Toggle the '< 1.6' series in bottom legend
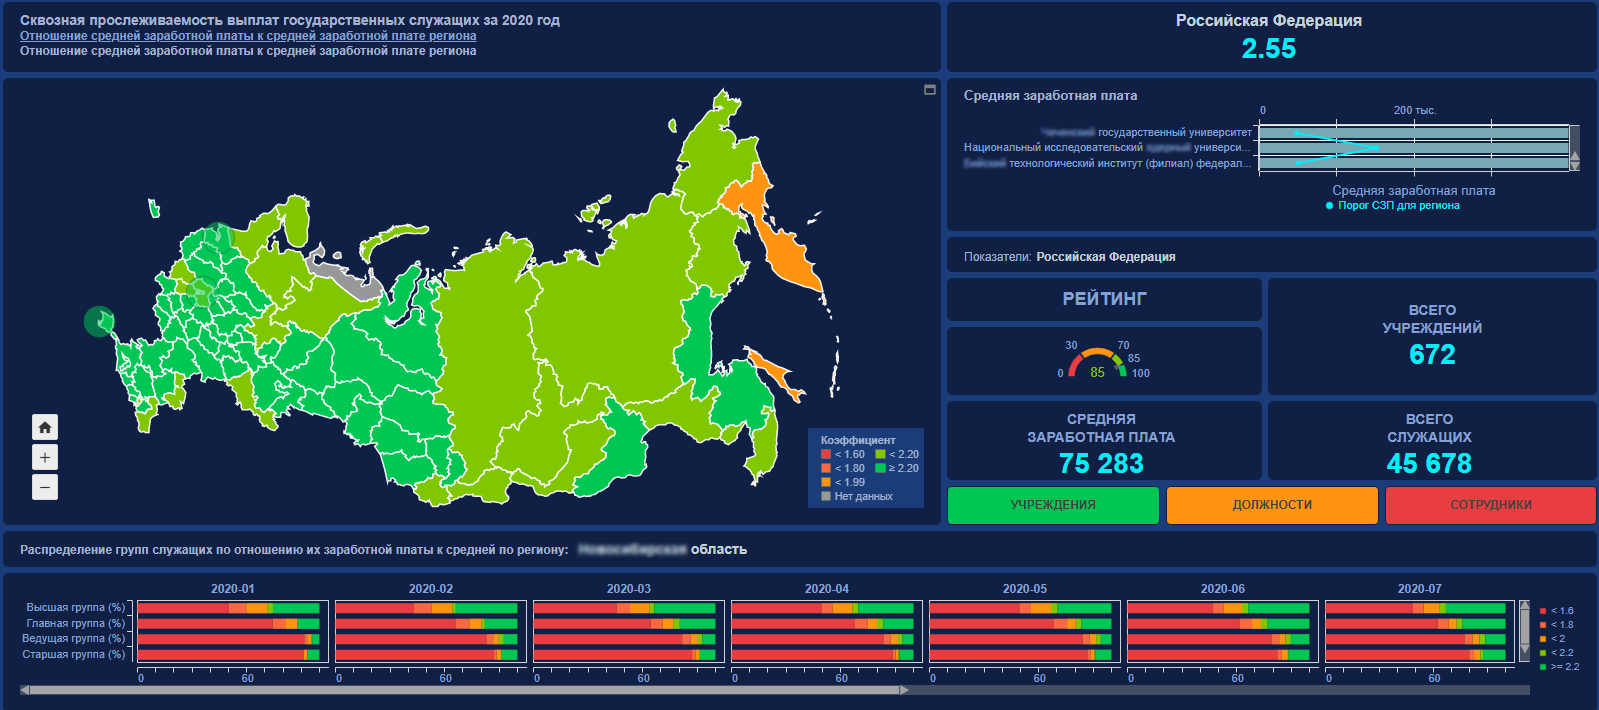Screen dimensions: 1599x710 [1543, 611]
